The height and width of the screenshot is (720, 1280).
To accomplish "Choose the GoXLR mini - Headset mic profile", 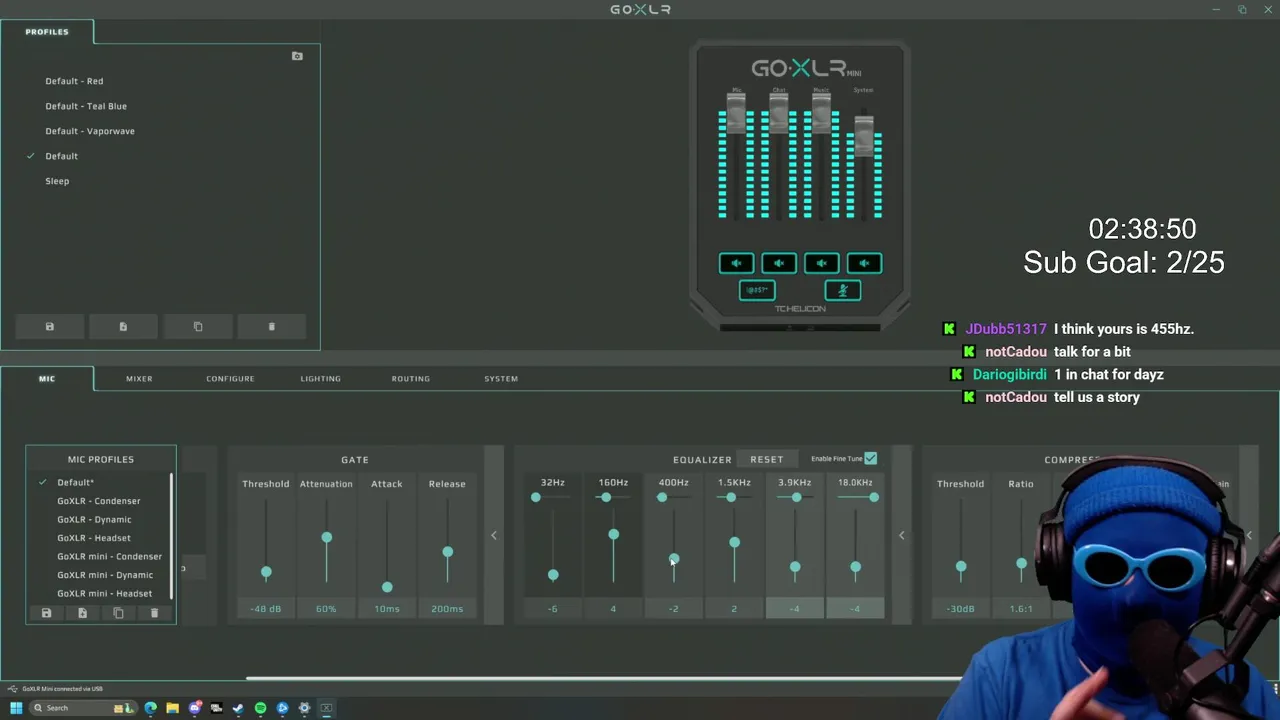I will click(105, 594).
